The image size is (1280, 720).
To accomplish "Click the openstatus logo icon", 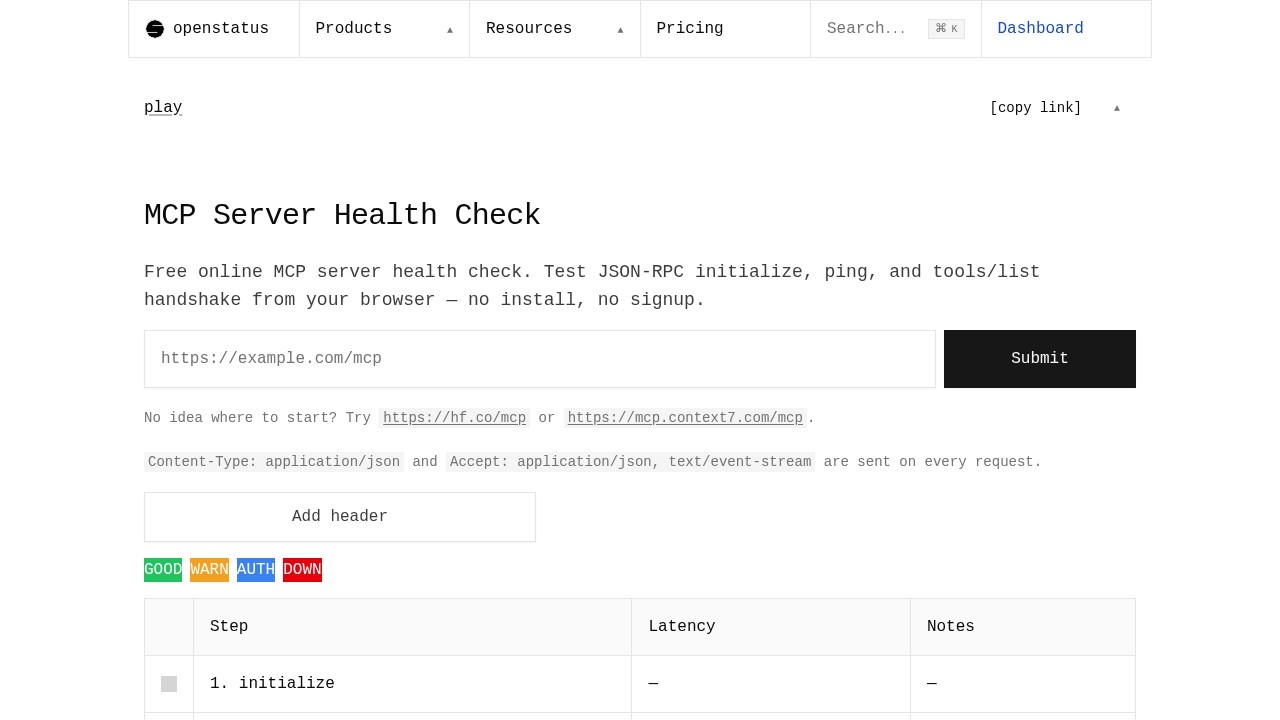I will point(155,29).
